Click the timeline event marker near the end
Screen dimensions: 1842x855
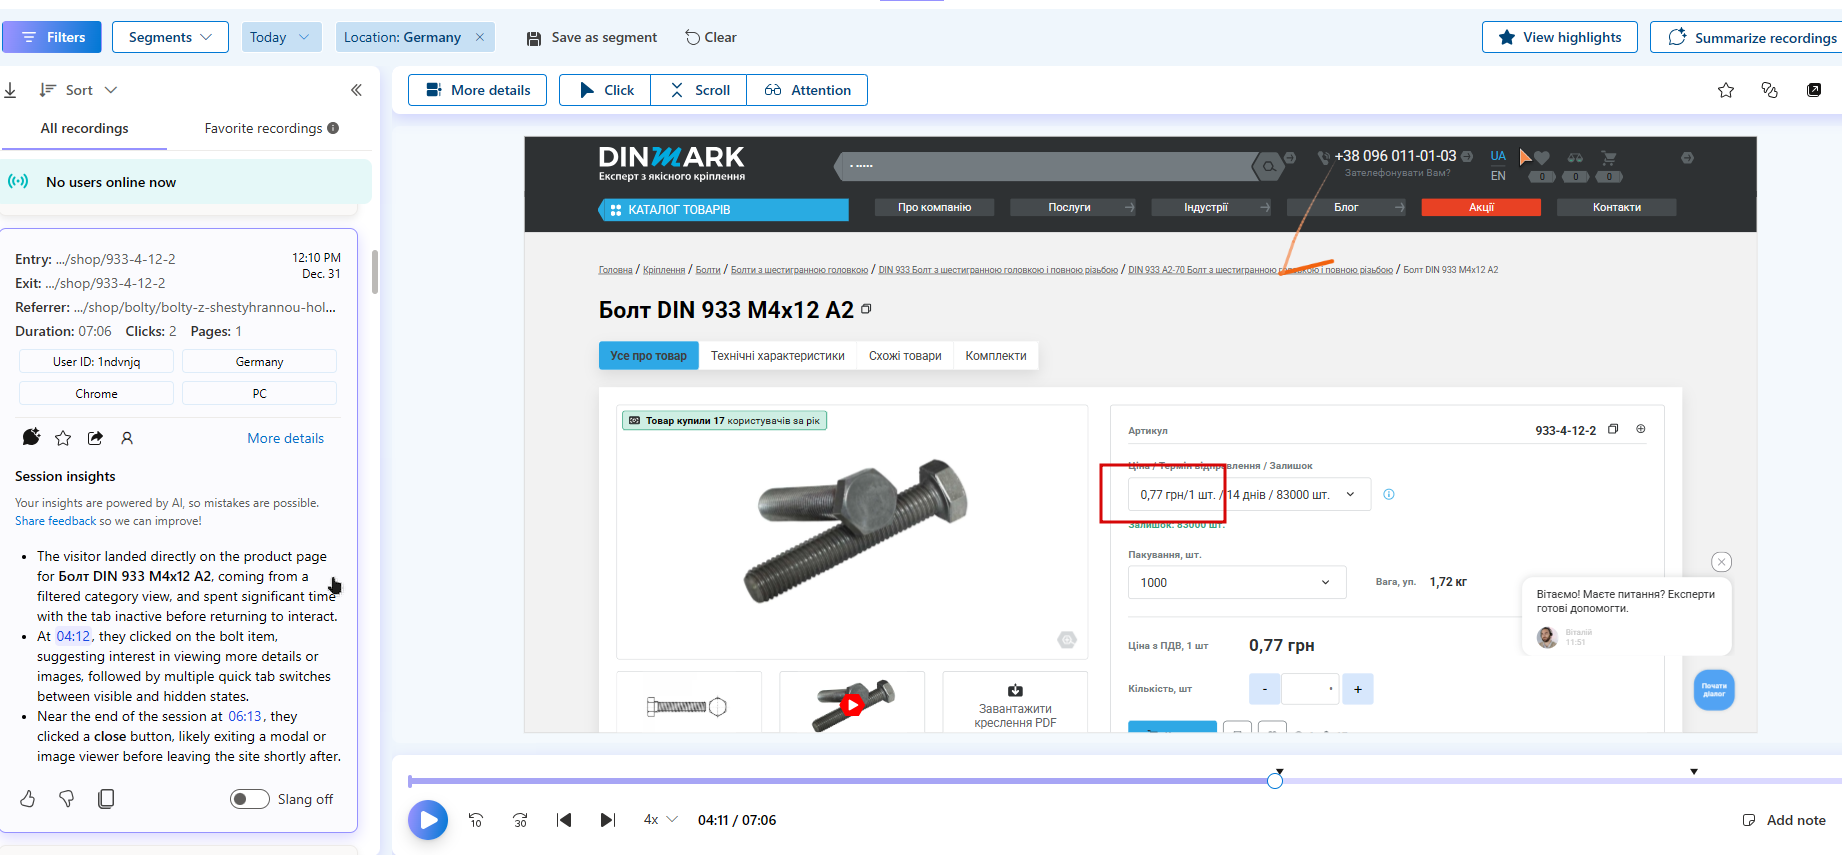coord(1694,771)
